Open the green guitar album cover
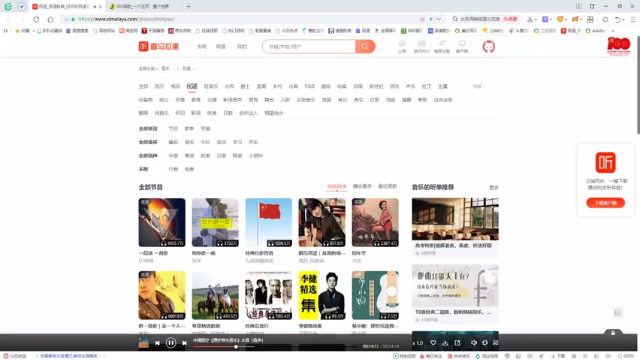The width and height of the screenshot is (640, 360). [x=375, y=295]
